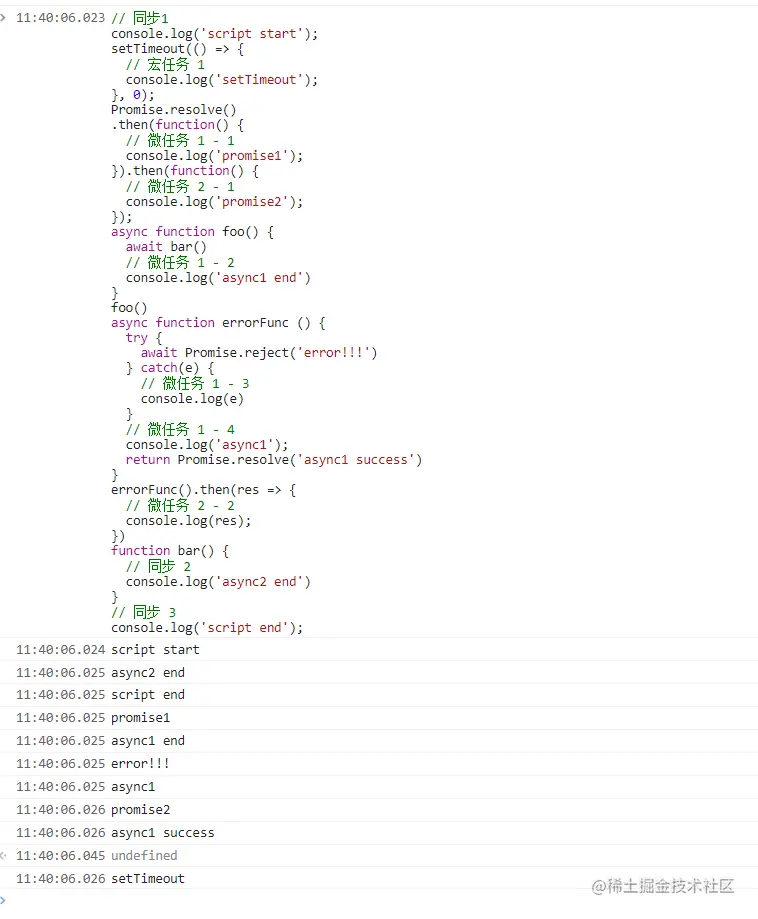Click code line console.log(res);
Viewport: 758px width, 919px height.
click(x=188, y=520)
